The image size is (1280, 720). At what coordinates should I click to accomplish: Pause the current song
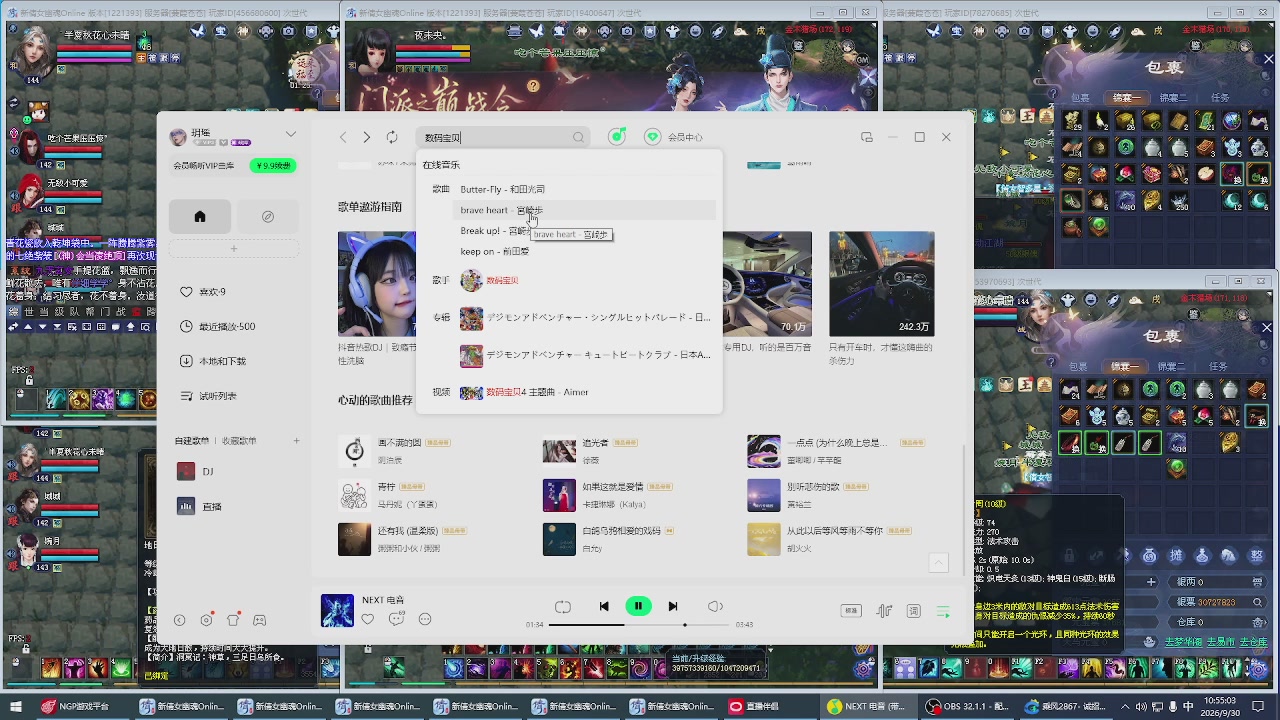pos(638,606)
